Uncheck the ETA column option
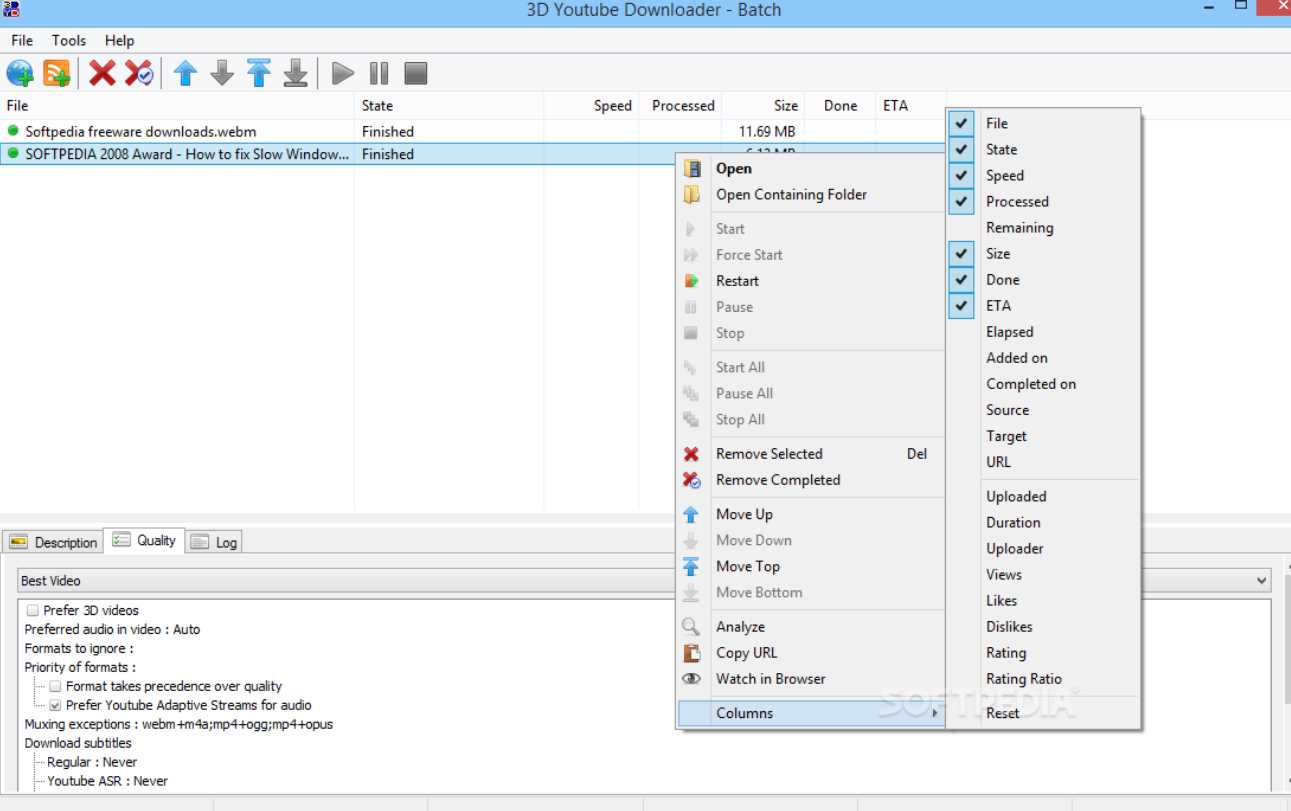 961,305
